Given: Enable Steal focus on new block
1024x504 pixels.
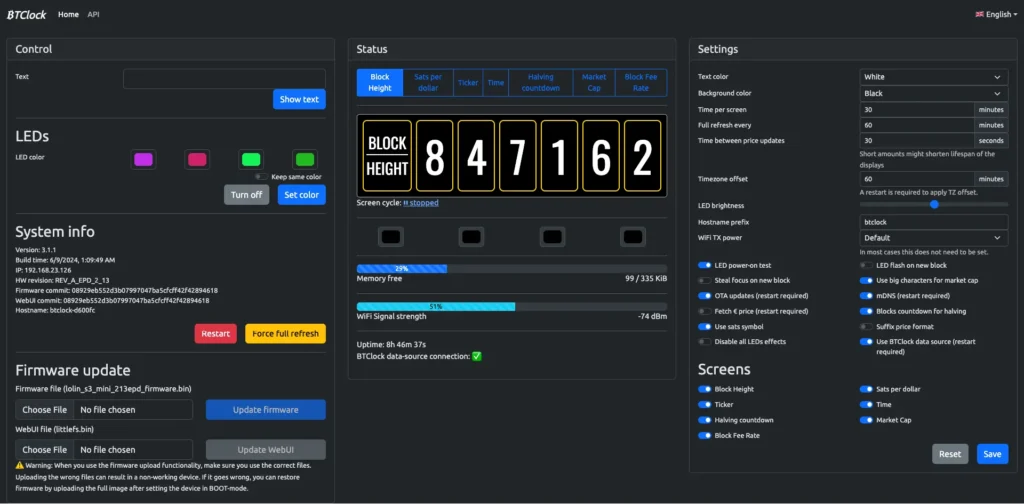Looking at the screenshot, I should 705,280.
